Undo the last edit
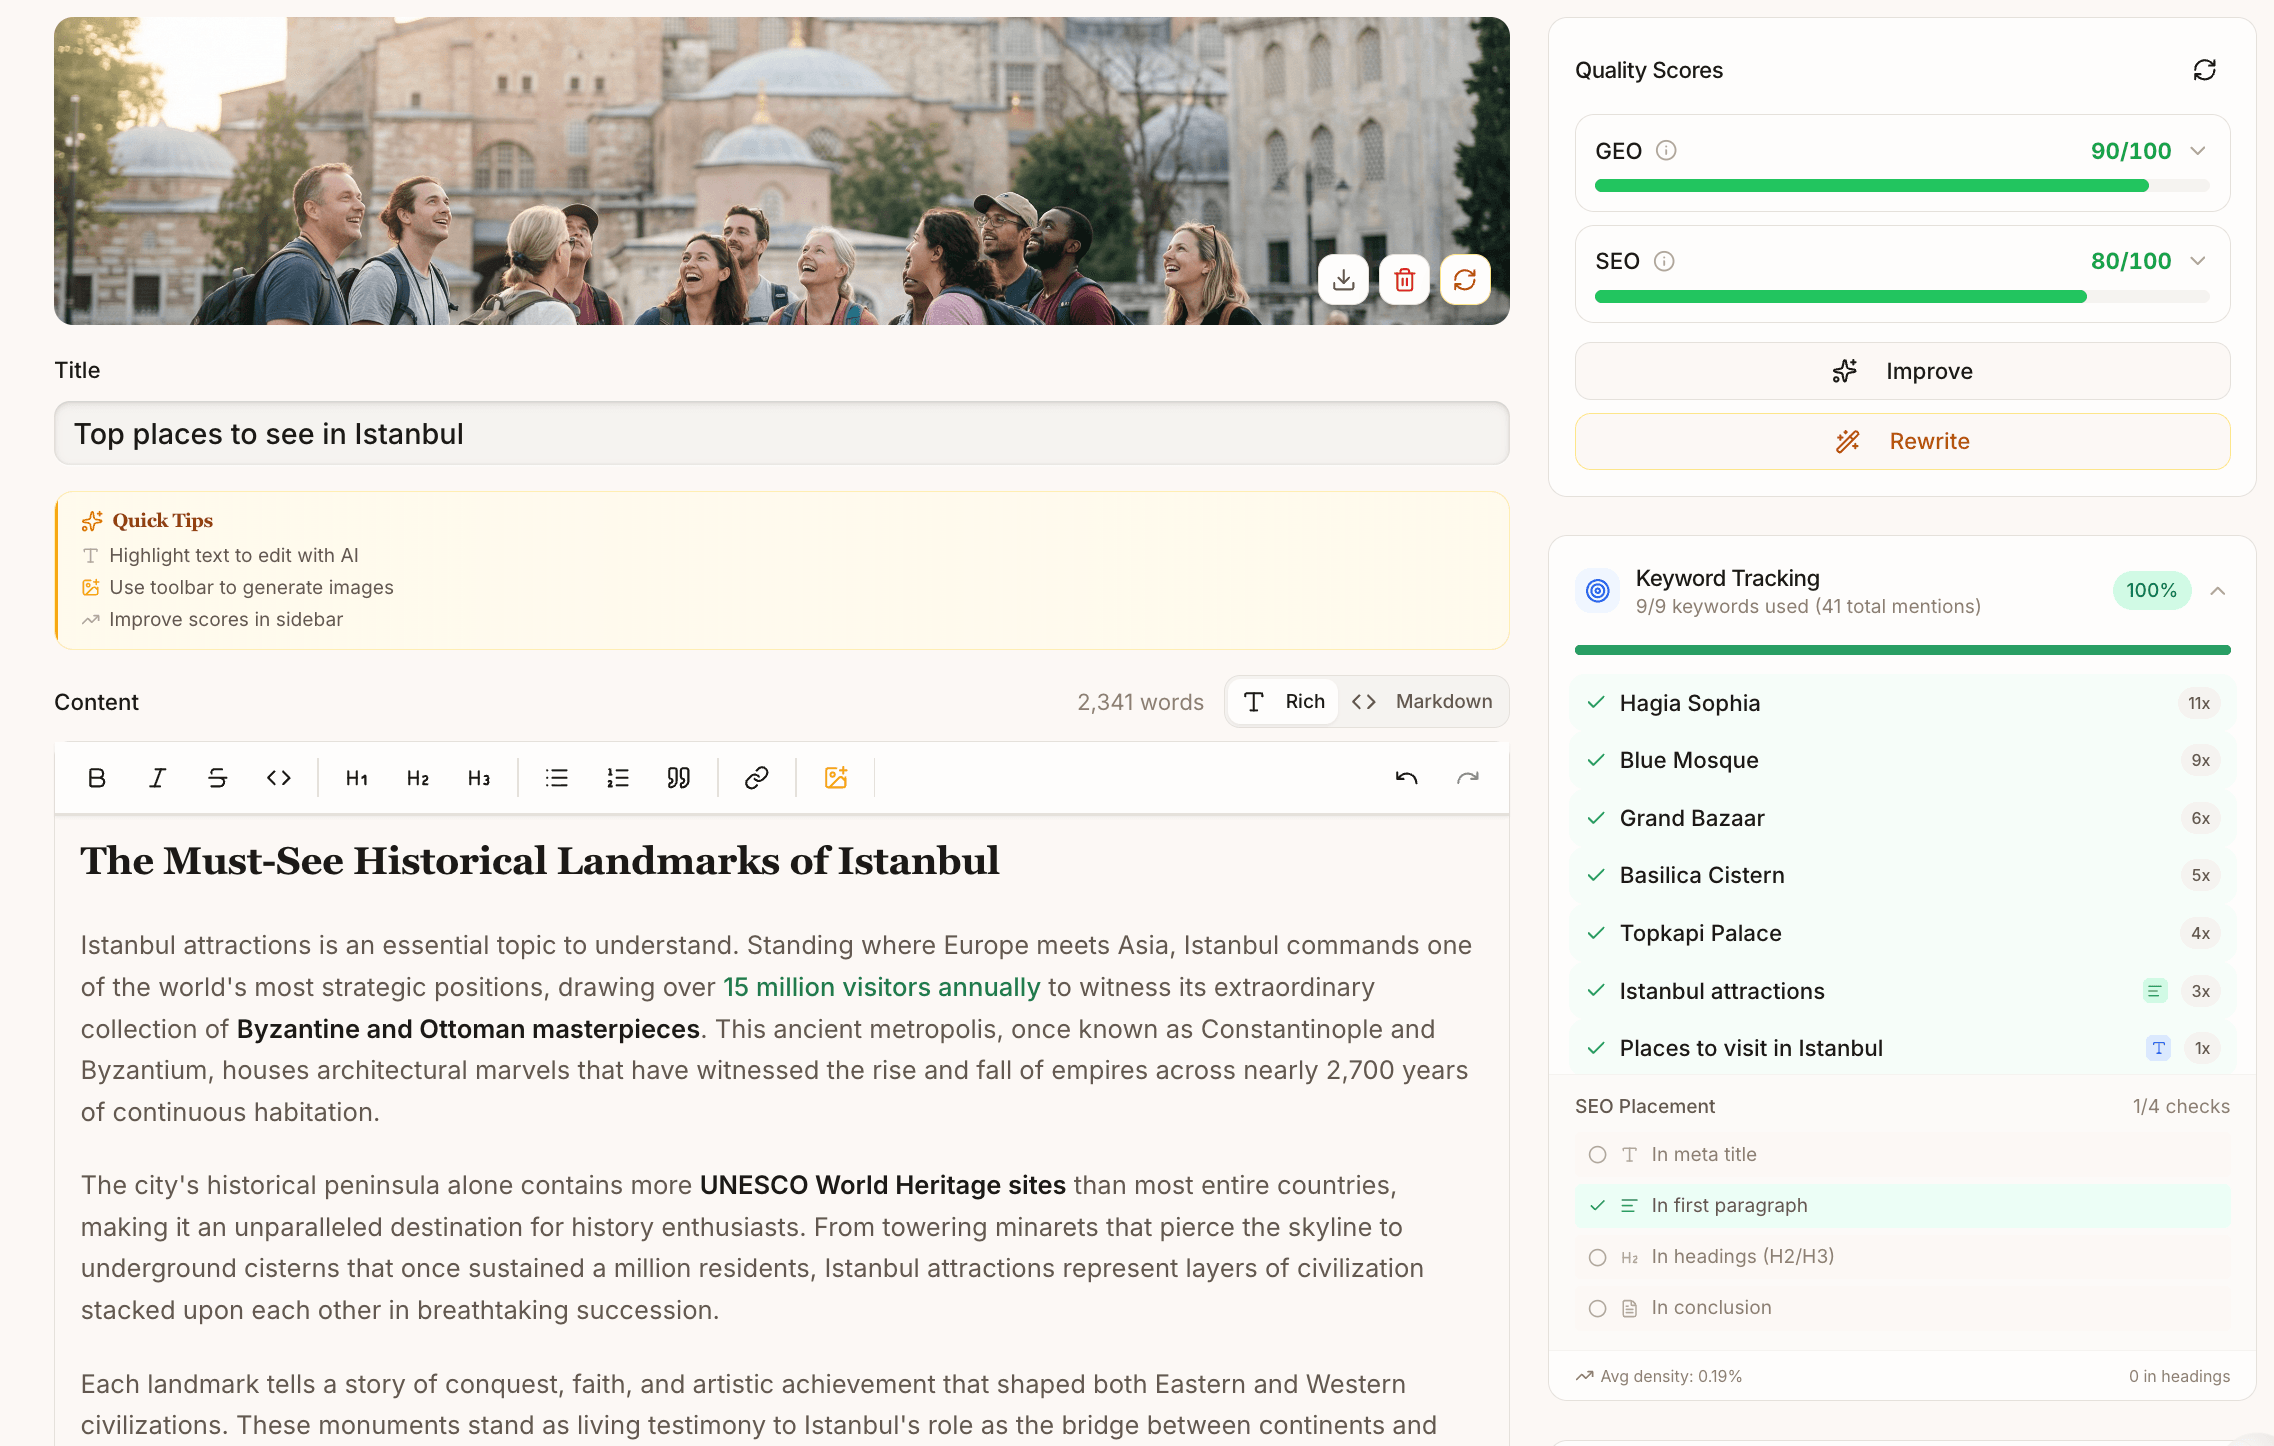Image resolution: width=2274 pixels, height=1446 pixels. click(1407, 777)
